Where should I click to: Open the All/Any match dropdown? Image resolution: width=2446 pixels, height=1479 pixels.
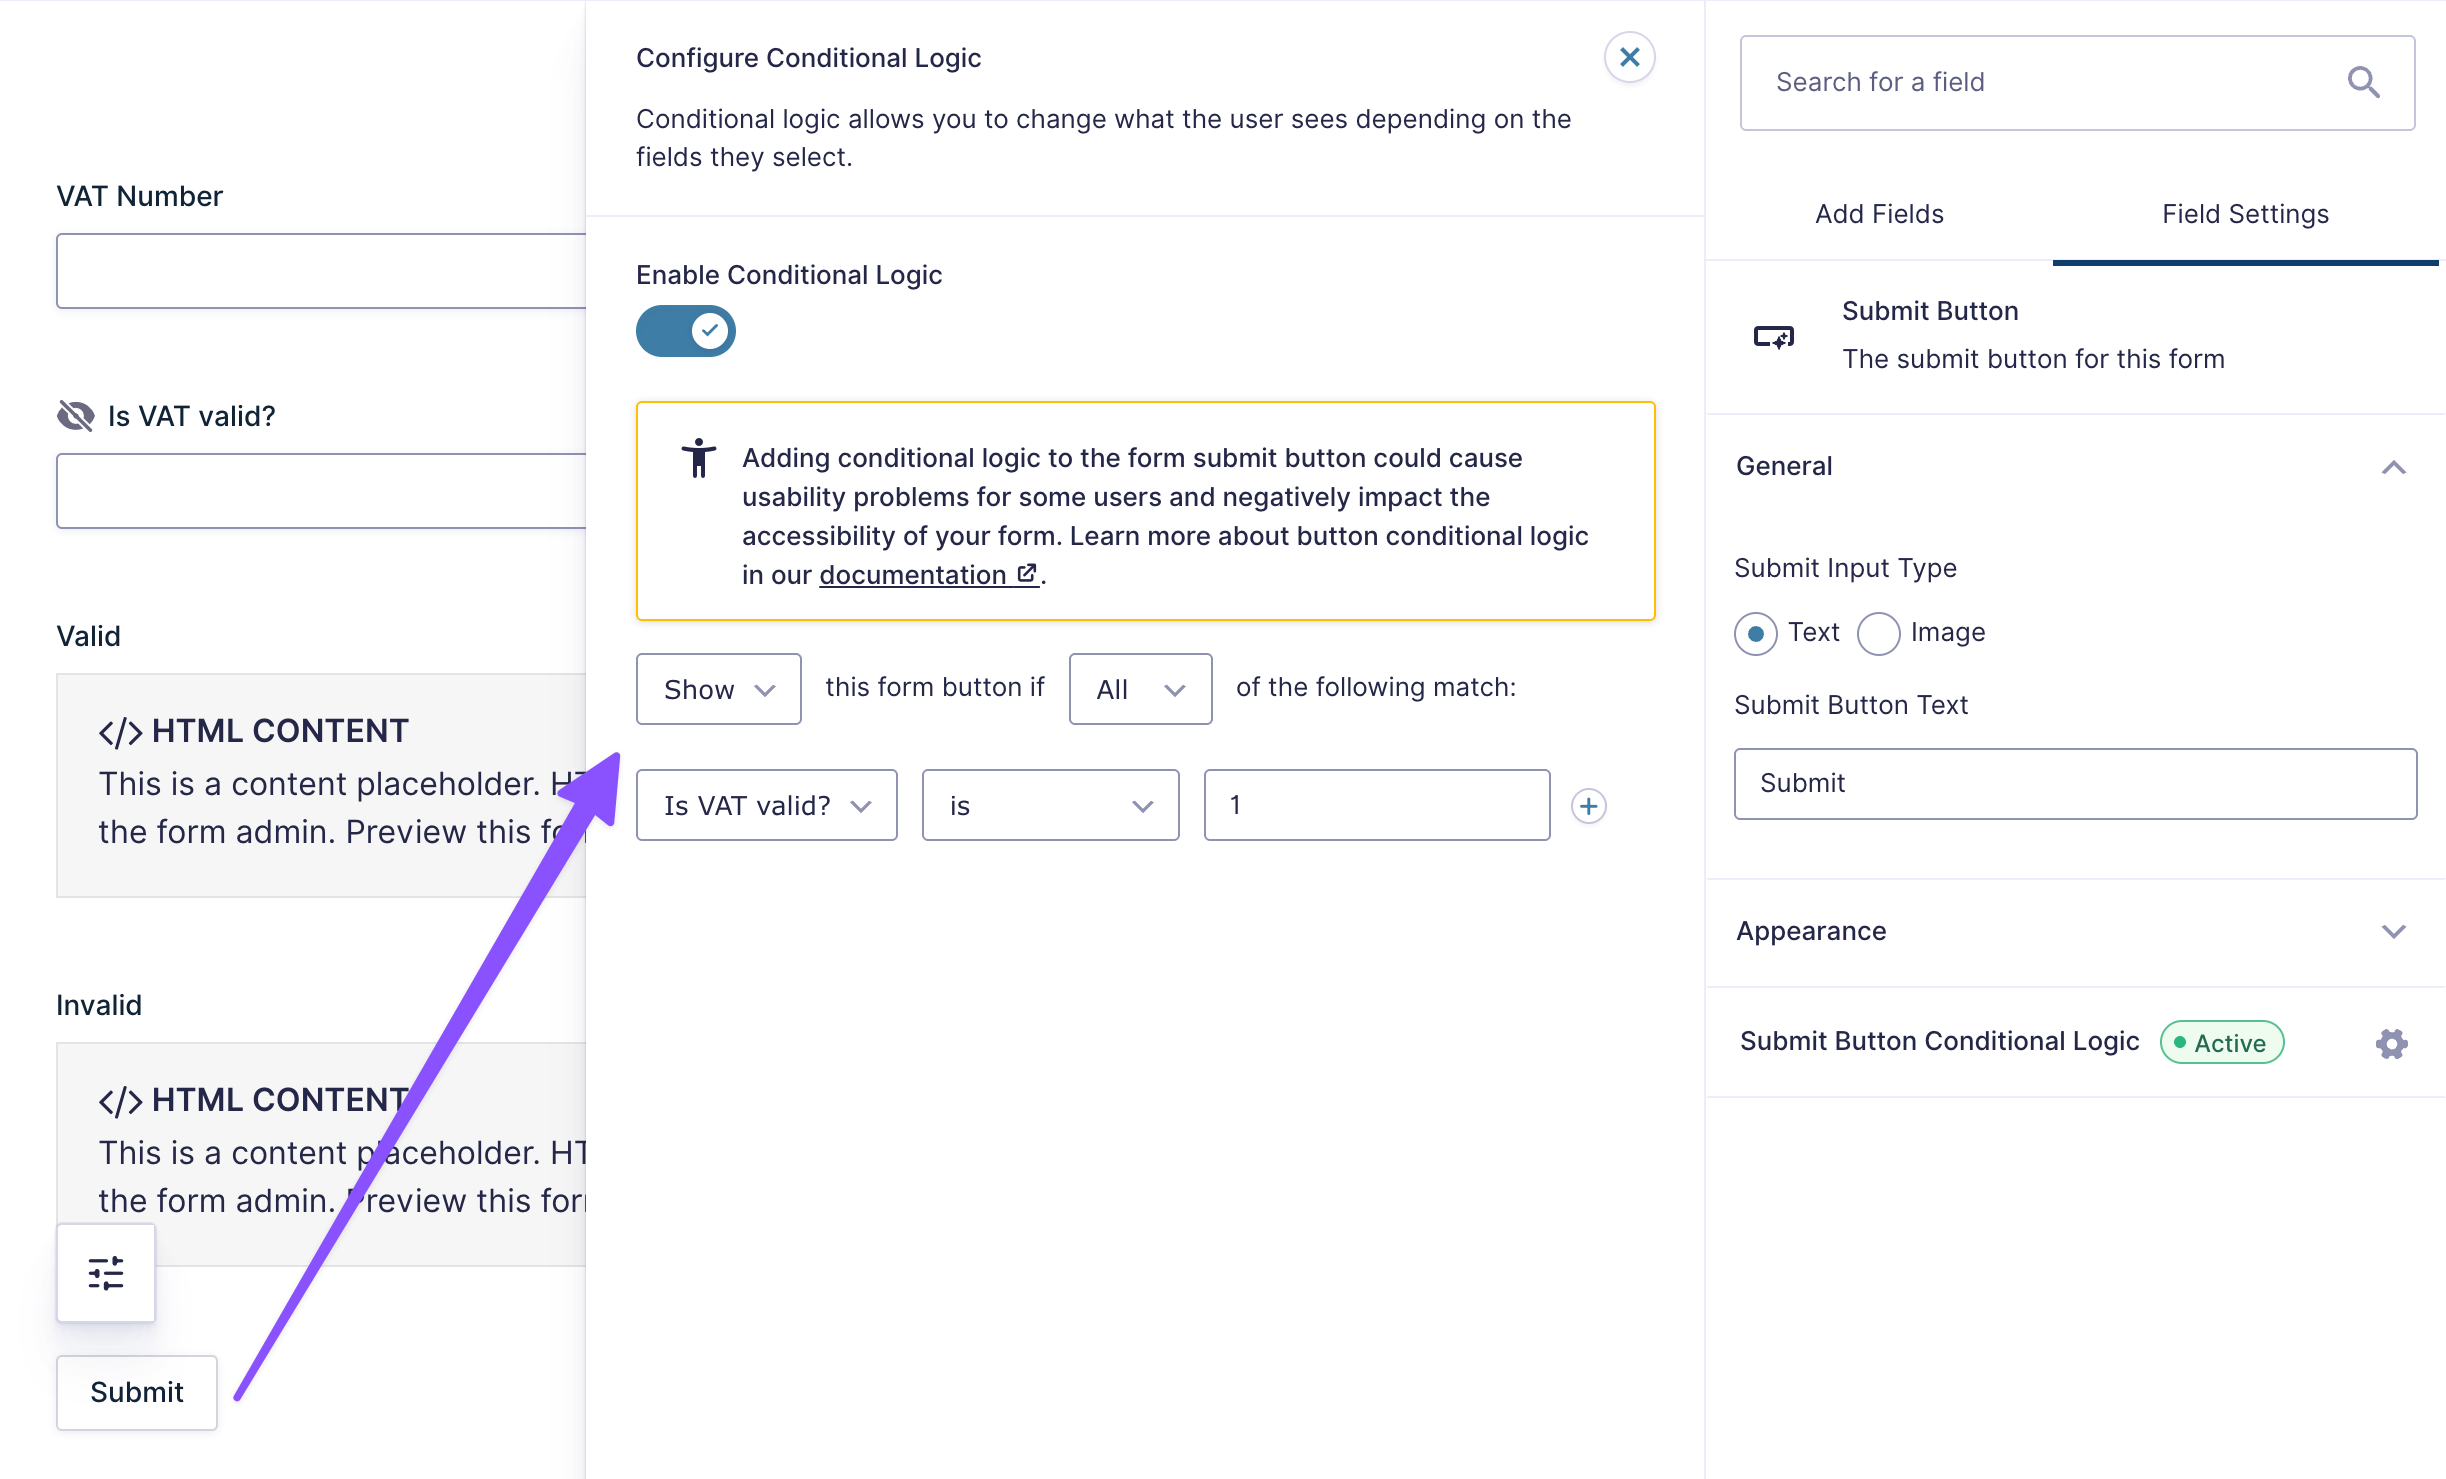1140,689
